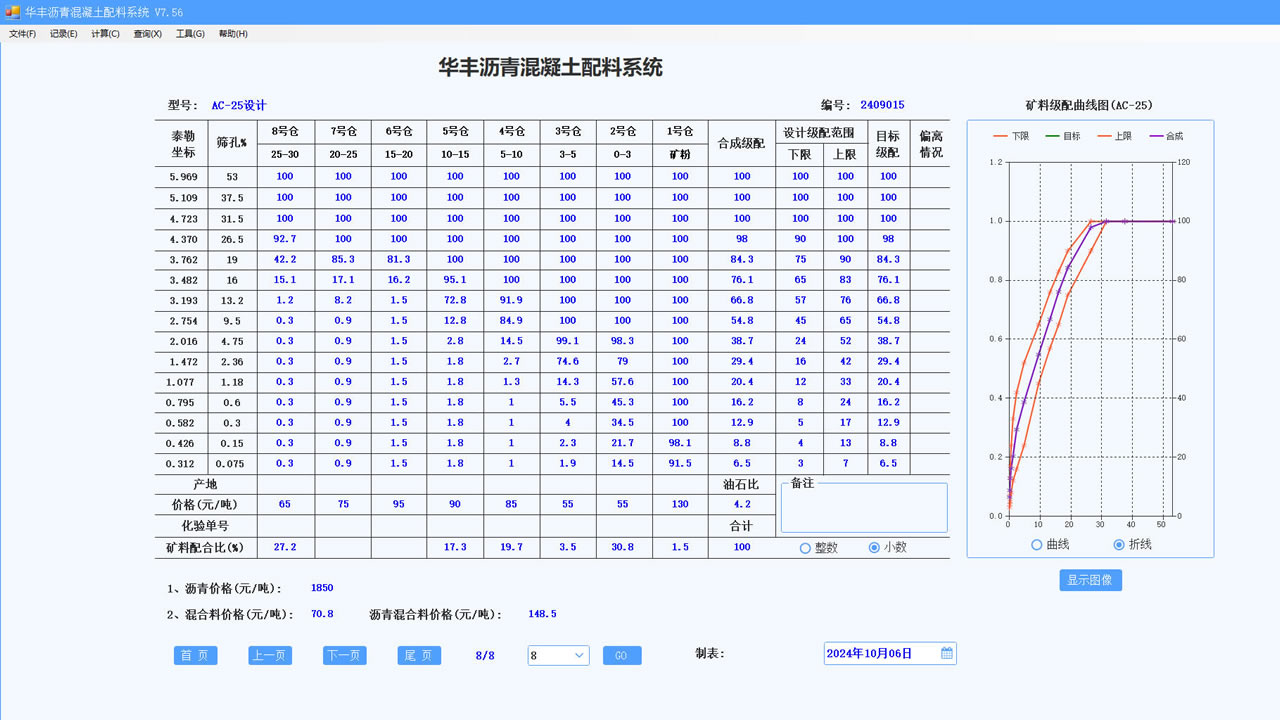Click inside the 备注 remarks box
This screenshot has width=1280, height=720.
coord(863,507)
